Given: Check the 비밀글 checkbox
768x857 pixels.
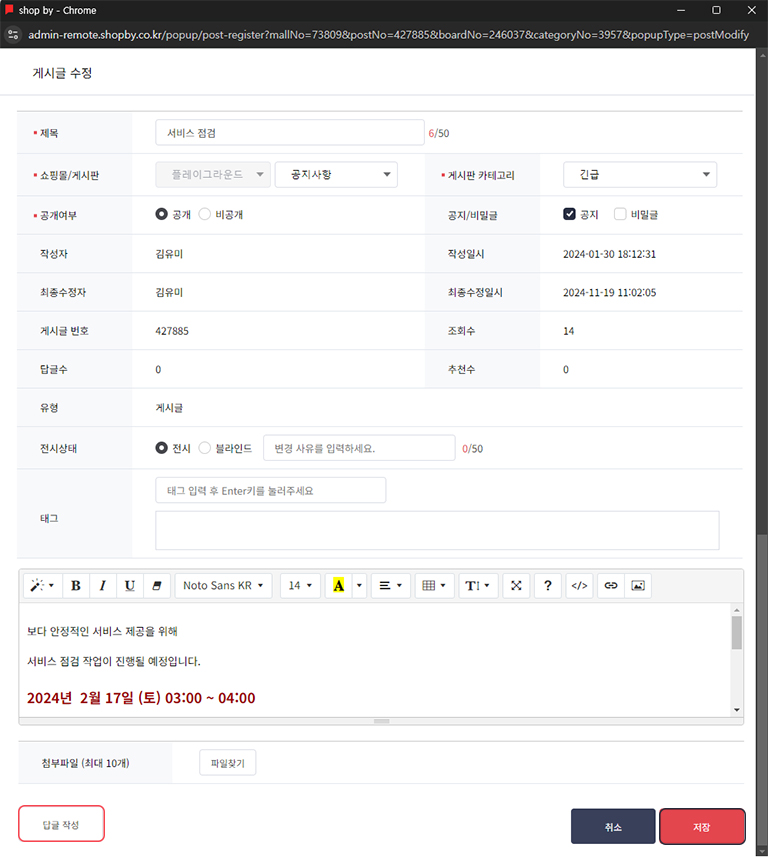Looking at the screenshot, I should click(x=620, y=214).
